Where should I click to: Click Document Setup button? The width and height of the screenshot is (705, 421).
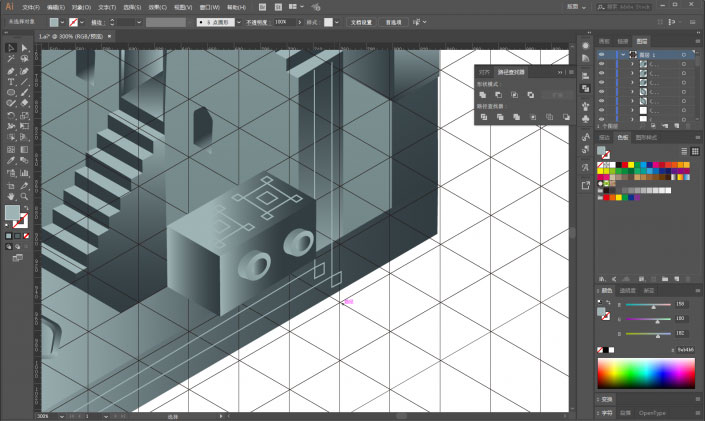(361, 22)
